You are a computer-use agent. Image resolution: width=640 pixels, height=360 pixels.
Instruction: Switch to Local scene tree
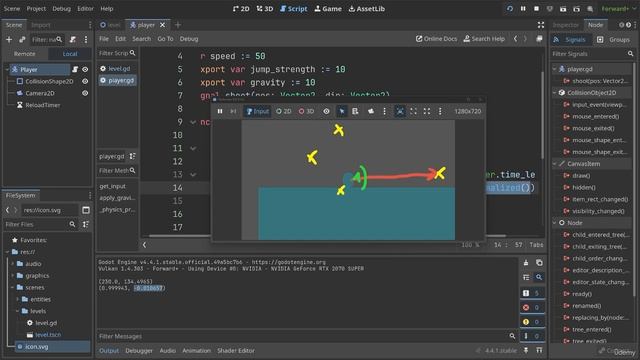pyautogui.click(x=70, y=54)
